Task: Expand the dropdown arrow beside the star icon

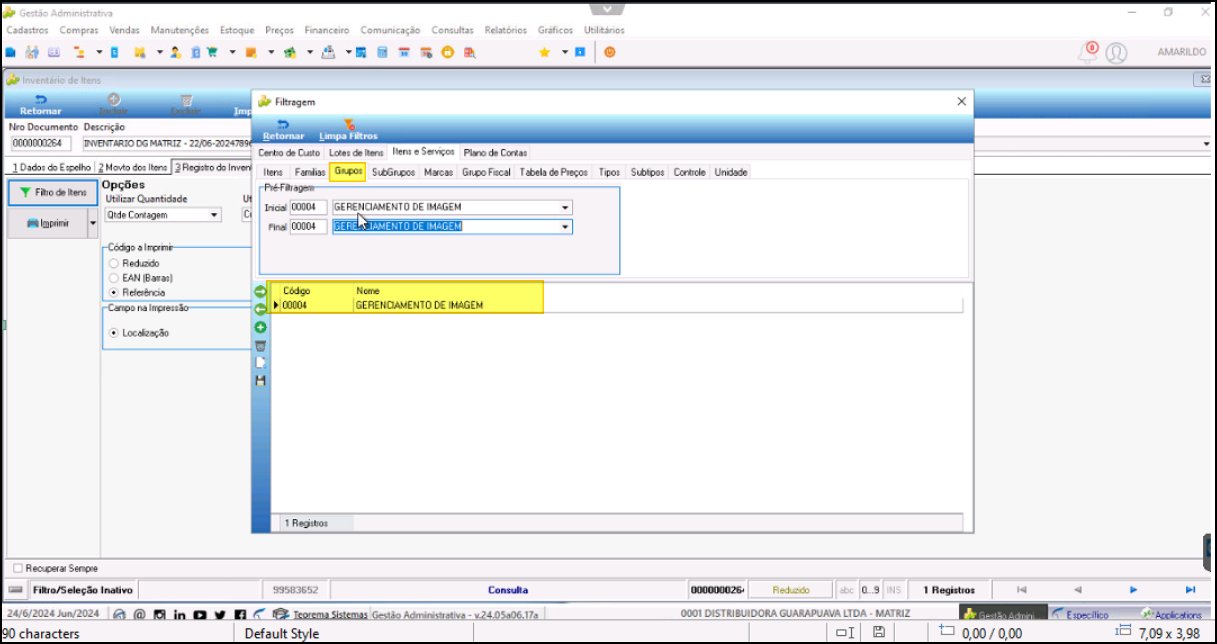Action: (564, 52)
